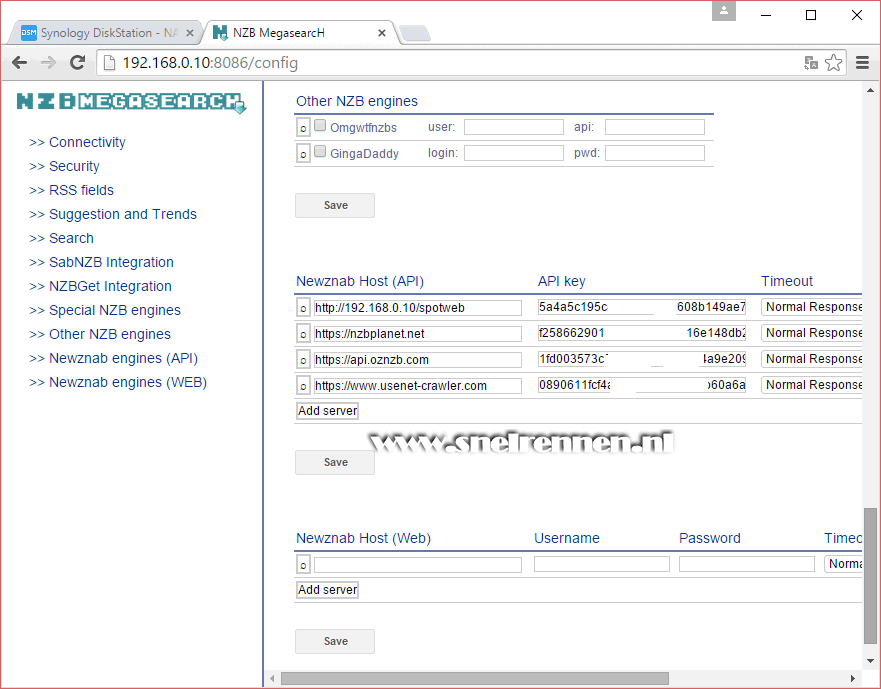
Task: Click the Newznab Web Password field
Action: pyautogui.click(x=747, y=564)
